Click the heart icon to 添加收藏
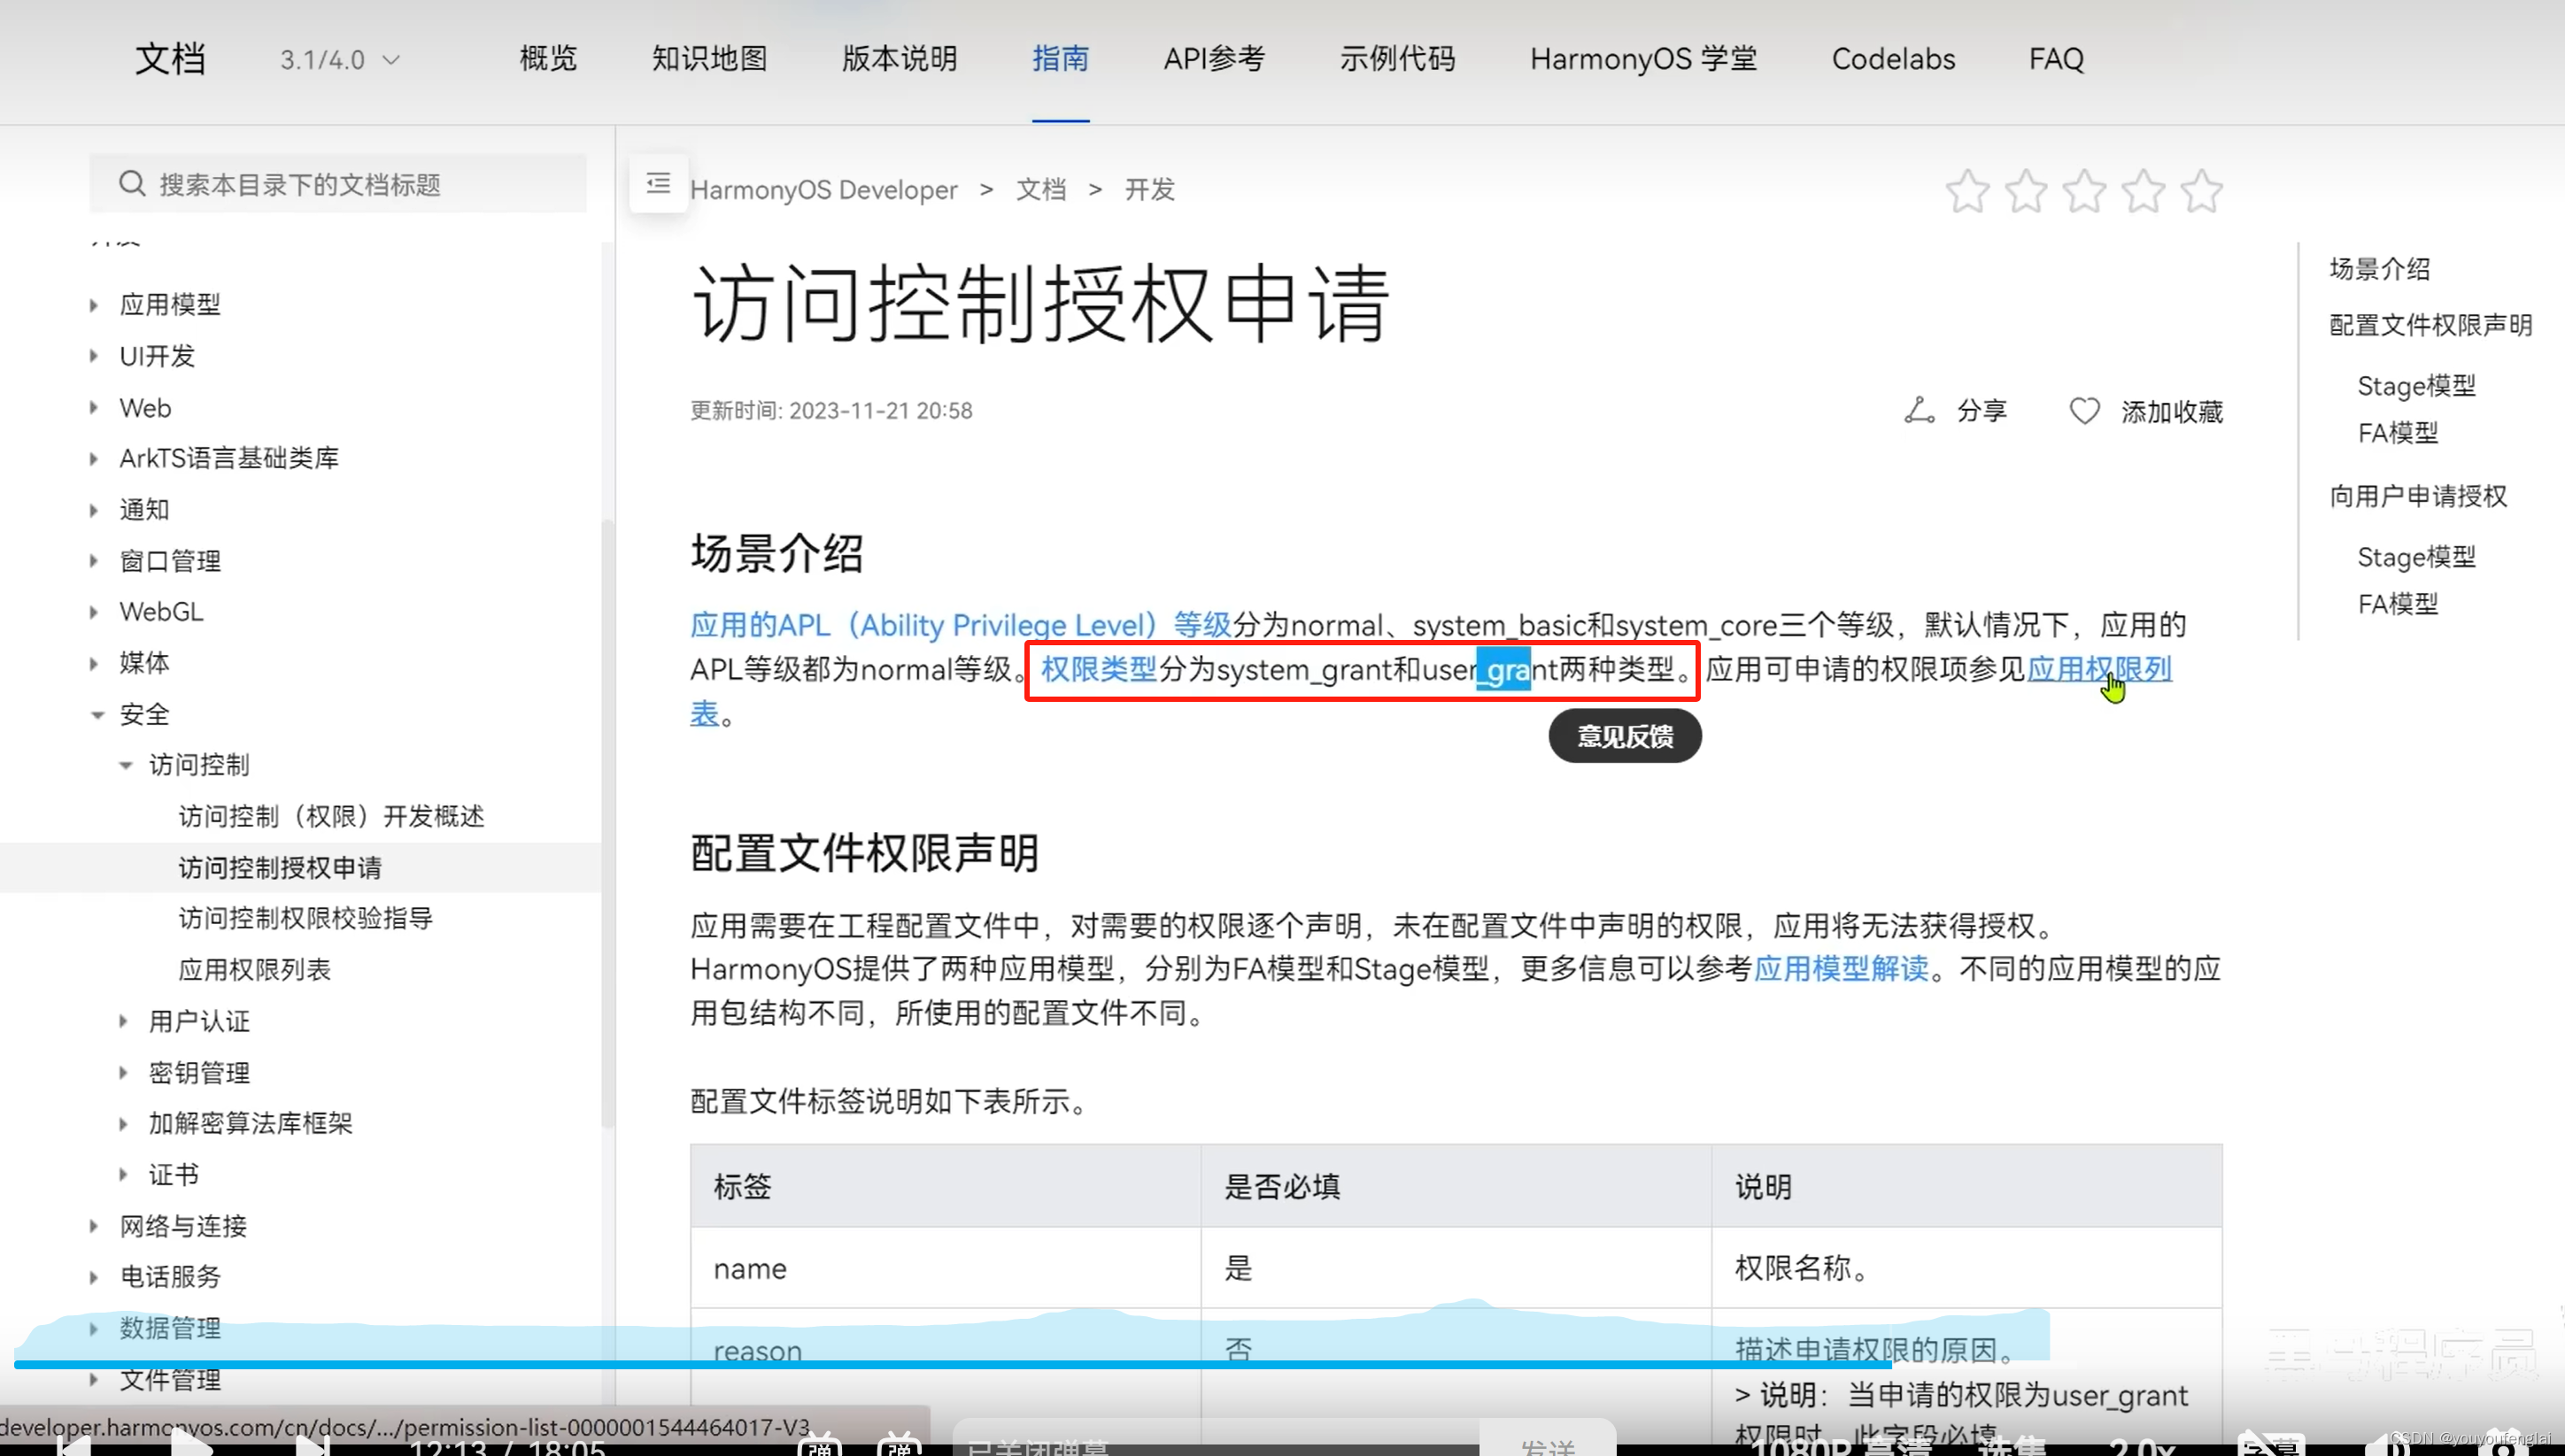This screenshot has width=2565, height=1456. (2084, 411)
